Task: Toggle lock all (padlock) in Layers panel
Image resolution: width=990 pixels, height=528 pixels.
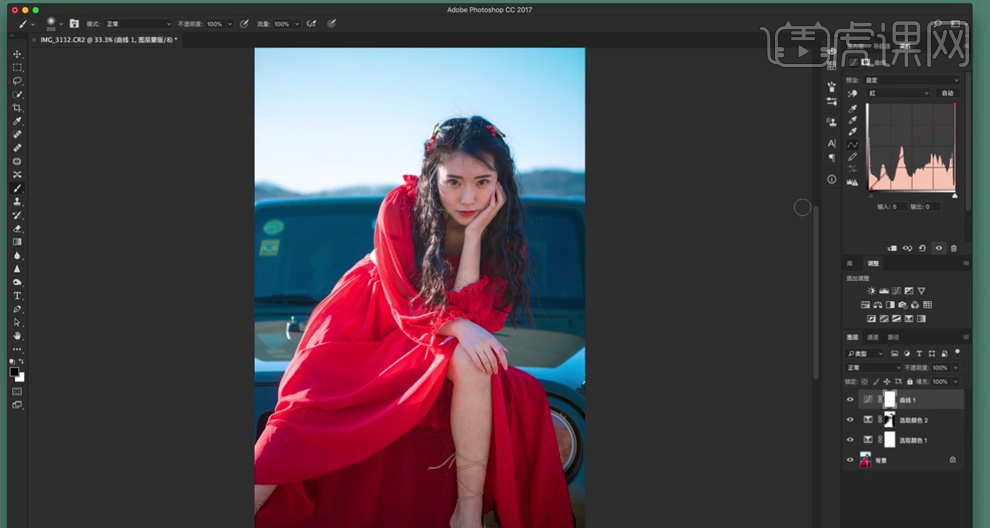Action: pyautogui.click(x=909, y=381)
